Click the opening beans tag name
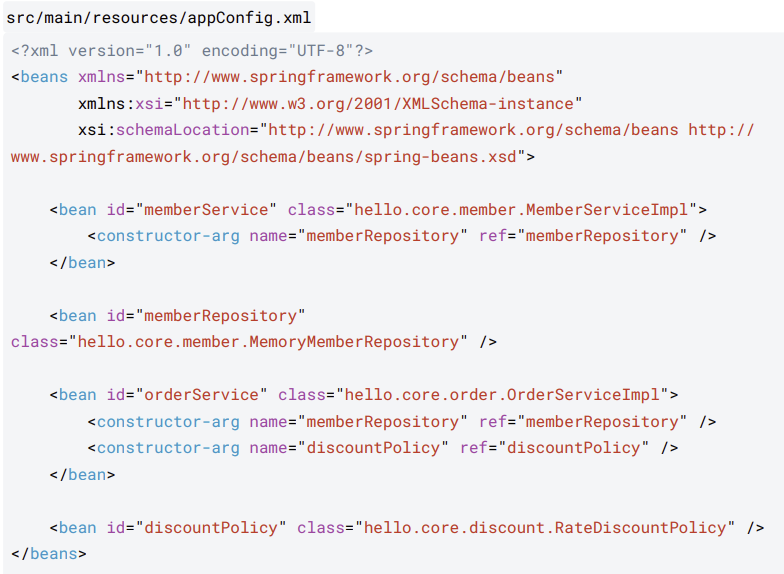This screenshot has width=784, height=574. coord(44,77)
